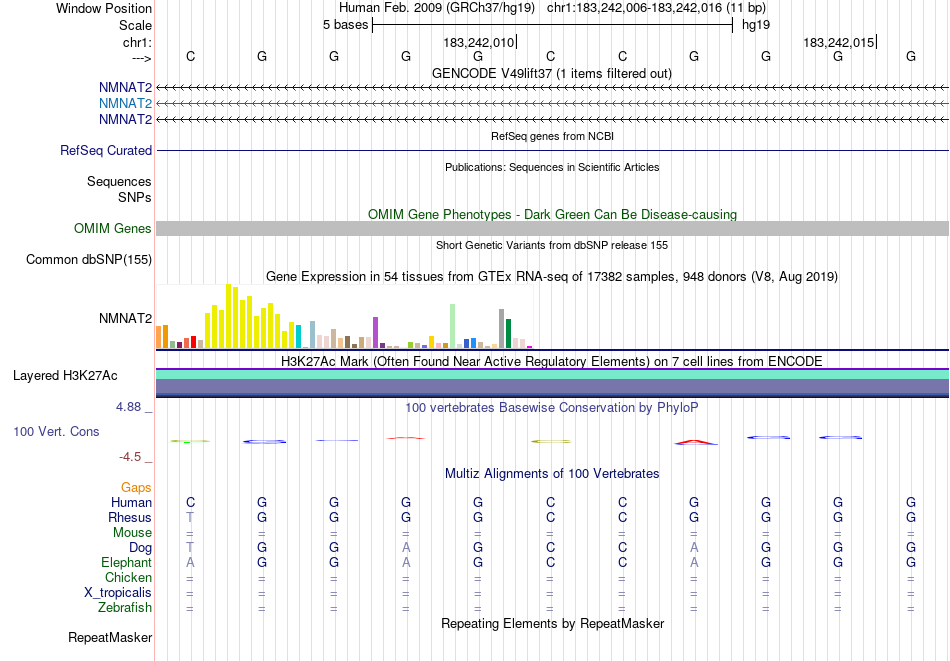
Task: Click the turquoise H3K27Ac signal band
Action: (552, 374)
